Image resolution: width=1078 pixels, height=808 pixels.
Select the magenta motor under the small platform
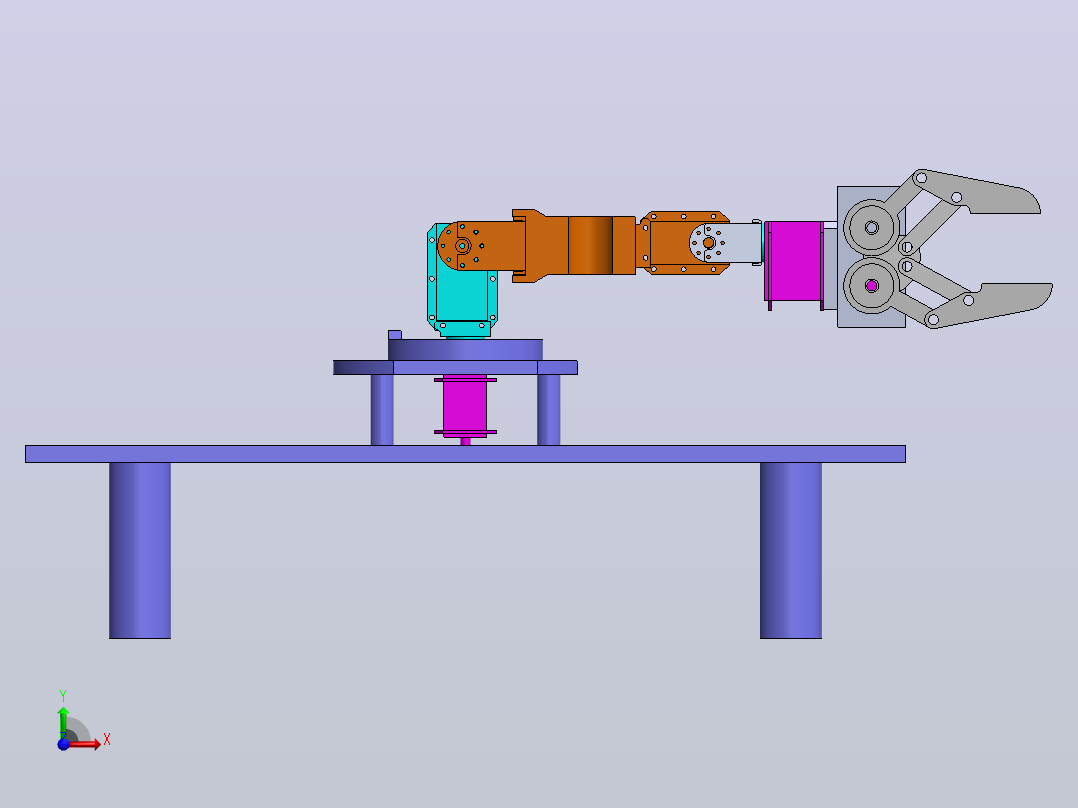tap(465, 406)
